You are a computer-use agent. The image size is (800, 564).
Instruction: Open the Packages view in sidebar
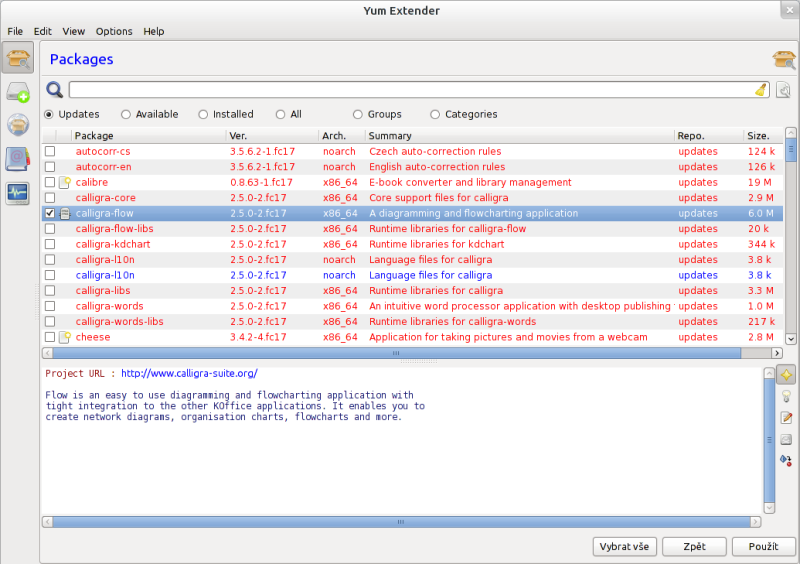pyautogui.click(x=18, y=59)
